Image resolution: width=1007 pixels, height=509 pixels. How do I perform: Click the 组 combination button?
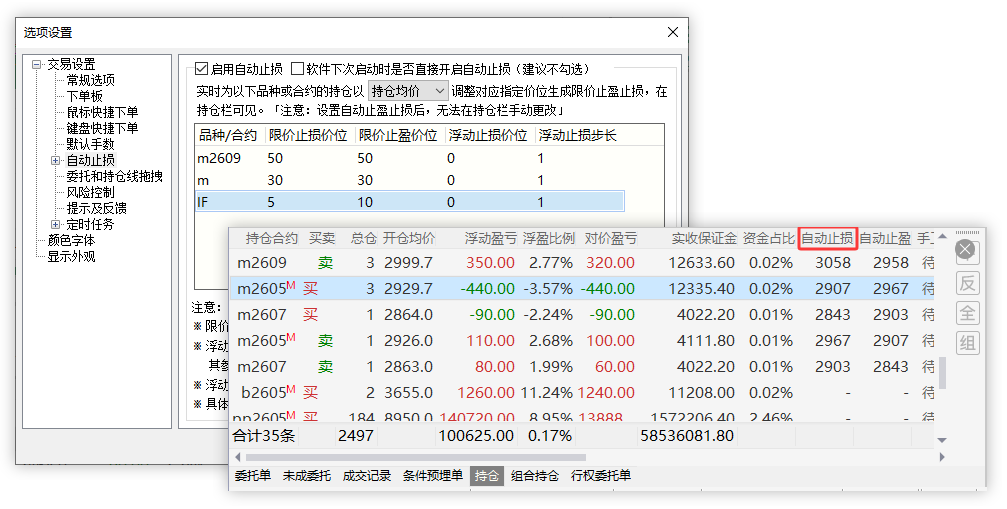[x=965, y=344]
